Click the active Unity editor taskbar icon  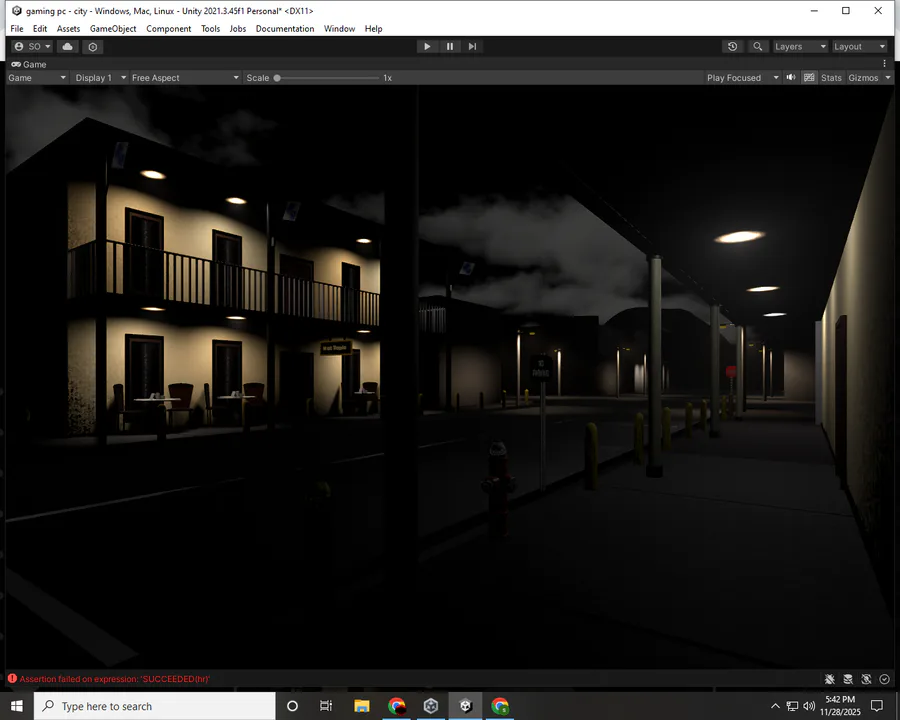pyautogui.click(x=465, y=706)
